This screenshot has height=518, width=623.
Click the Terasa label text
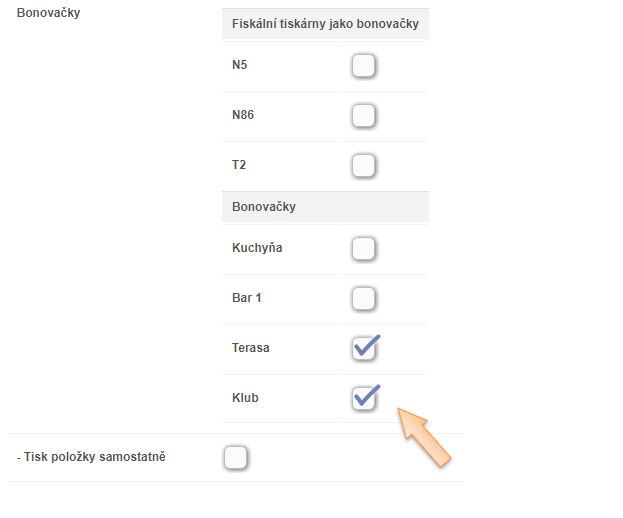[251, 348]
